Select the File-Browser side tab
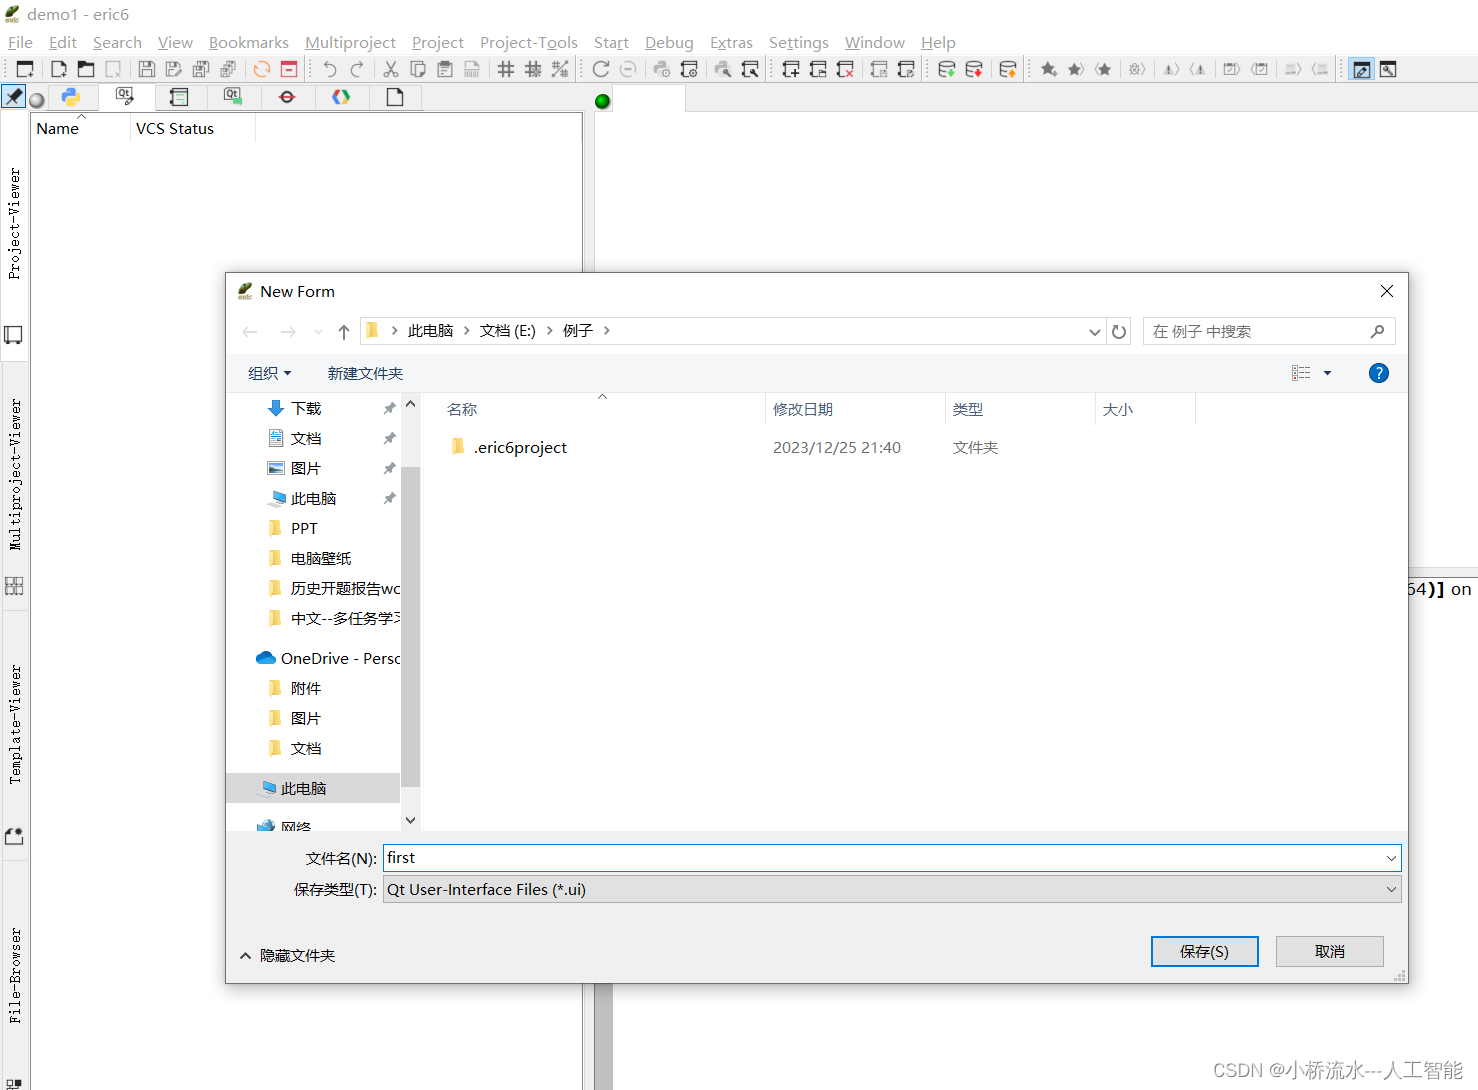This screenshot has width=1478, height=1090. click(14, 975)
